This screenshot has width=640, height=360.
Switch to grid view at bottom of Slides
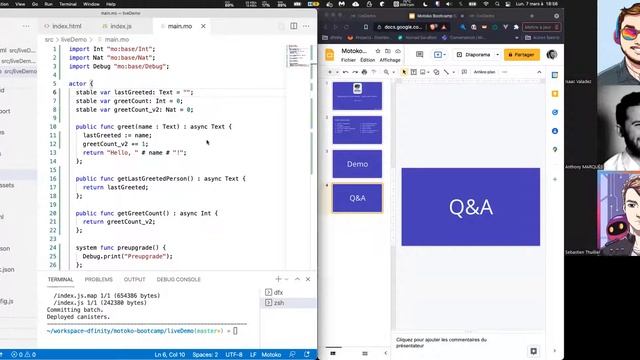coord(365,353)
